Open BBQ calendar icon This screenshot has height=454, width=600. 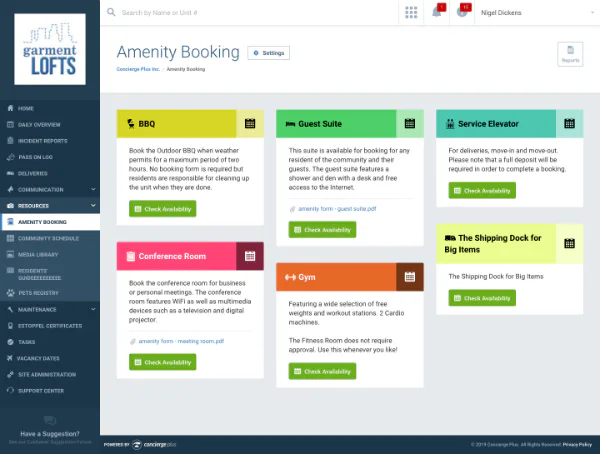click(250, 124)
